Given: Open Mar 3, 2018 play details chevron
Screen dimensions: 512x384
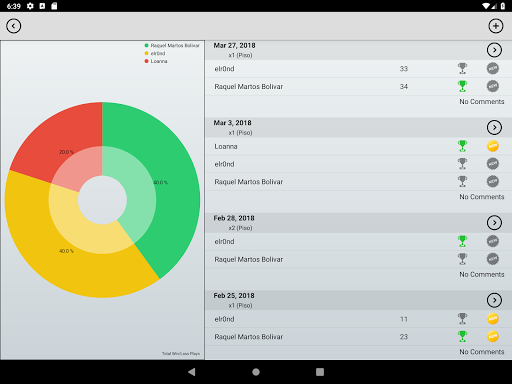Looking at the screenshot, I should 494,127.
